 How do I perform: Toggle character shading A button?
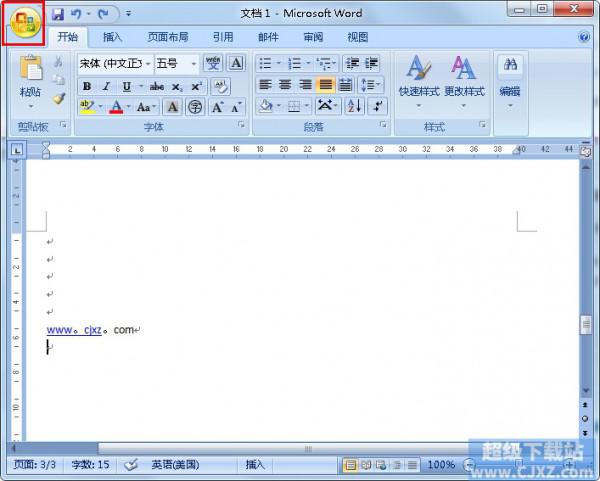pyautogui.click(x=172, y=107)
